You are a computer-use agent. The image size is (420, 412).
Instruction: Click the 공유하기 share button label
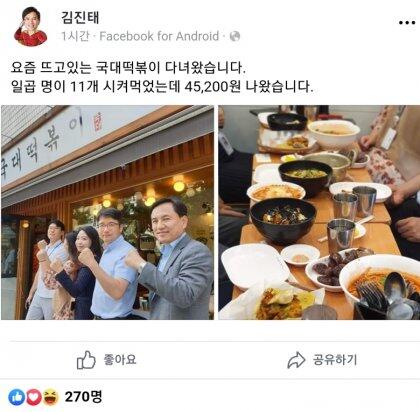335,360
